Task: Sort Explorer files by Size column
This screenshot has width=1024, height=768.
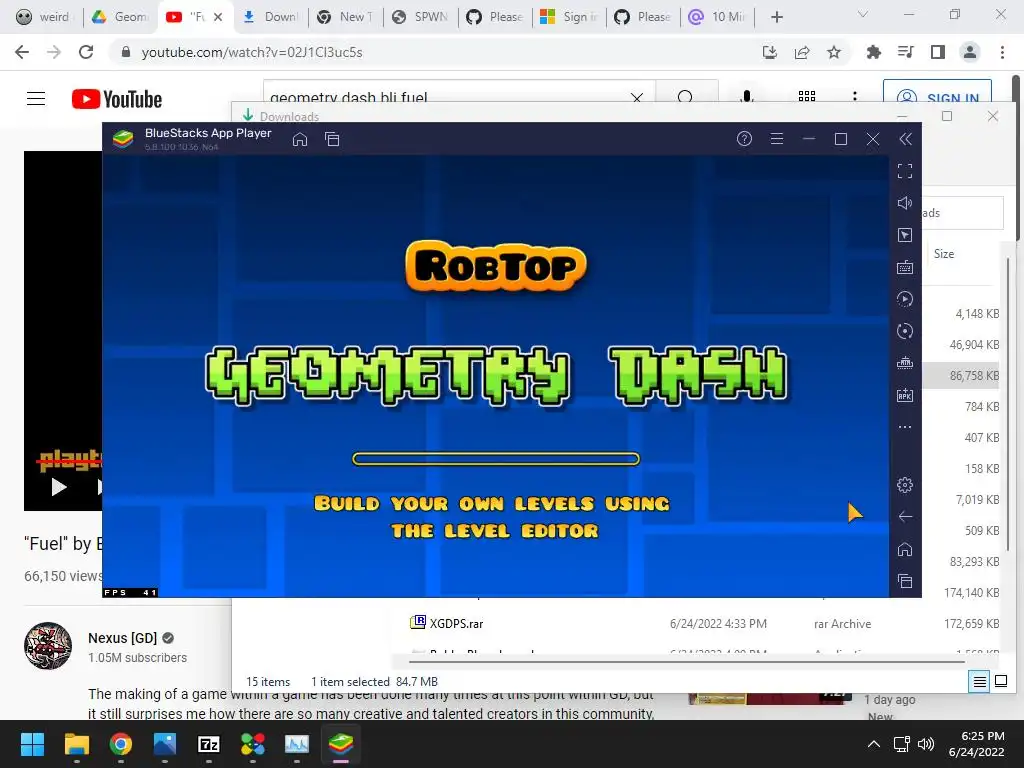Action: click(944, 254)
